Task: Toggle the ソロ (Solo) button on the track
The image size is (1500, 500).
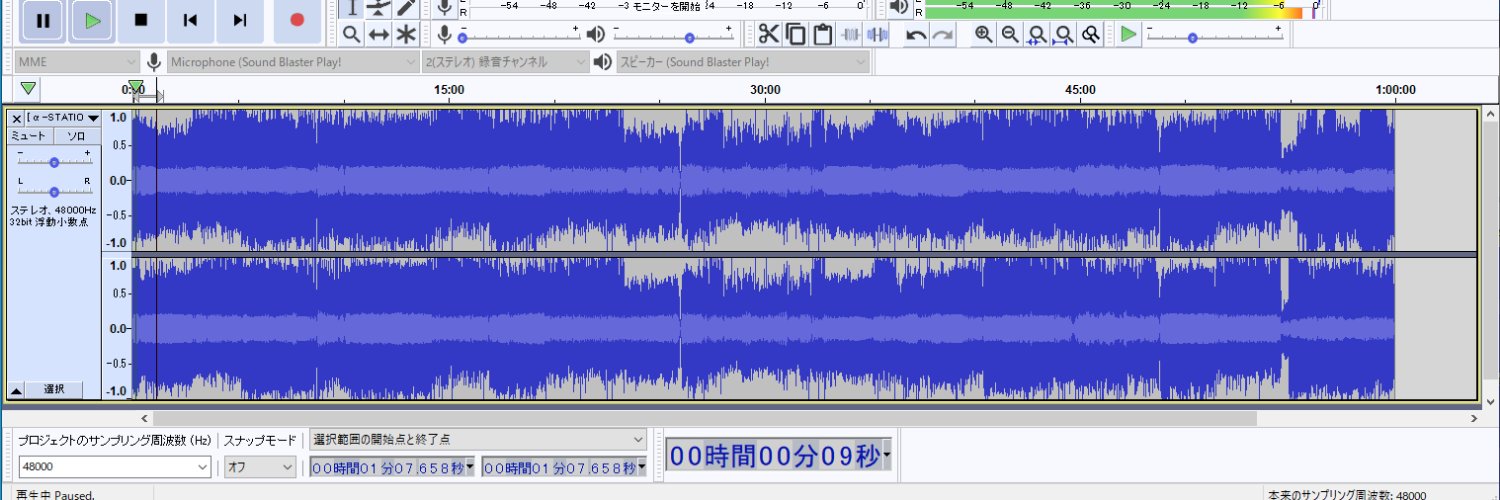Action: (x=77, y=136)
